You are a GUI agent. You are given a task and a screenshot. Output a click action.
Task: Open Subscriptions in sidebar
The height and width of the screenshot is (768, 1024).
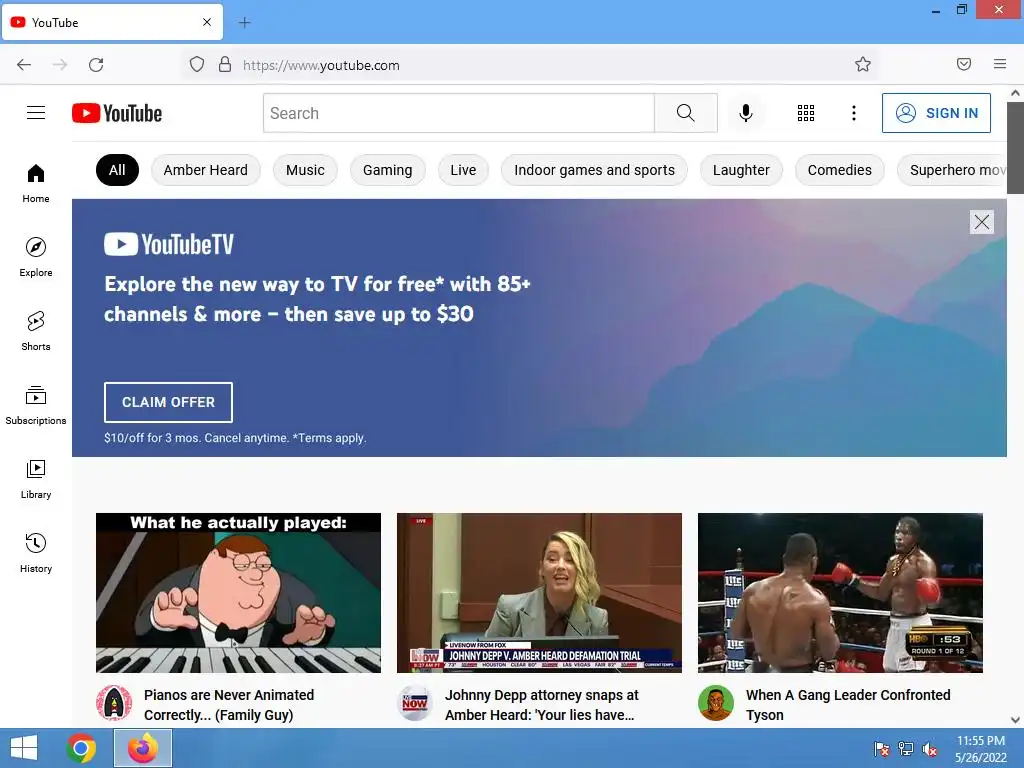click(36, 405)
